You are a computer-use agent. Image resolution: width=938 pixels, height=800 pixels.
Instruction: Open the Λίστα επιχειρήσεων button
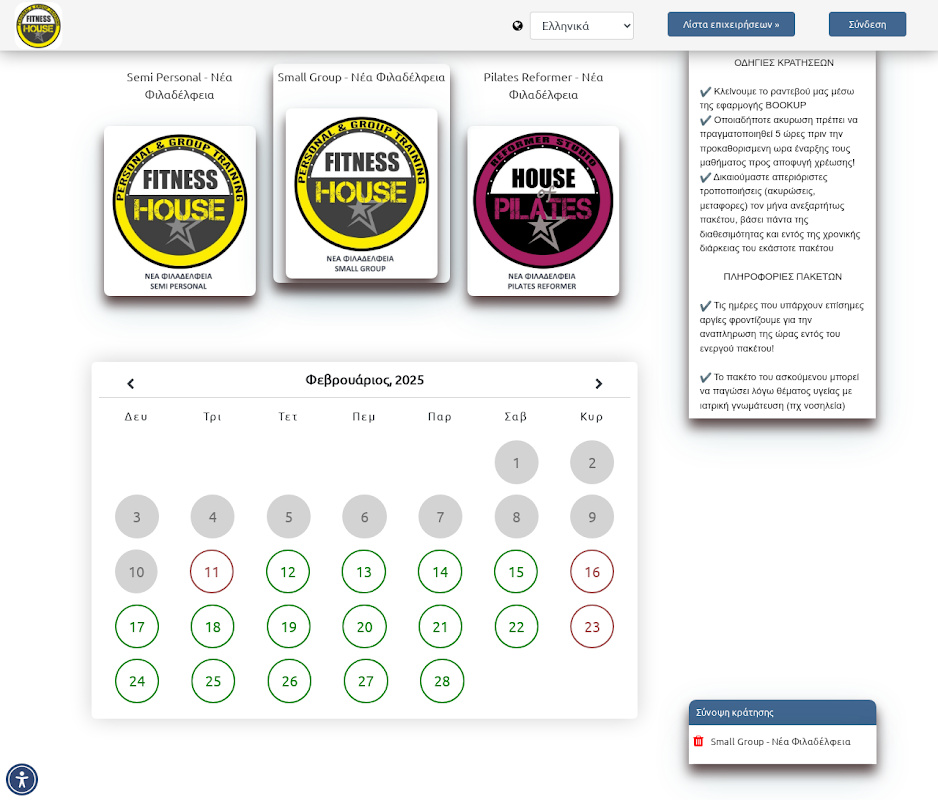coord(731,25)
